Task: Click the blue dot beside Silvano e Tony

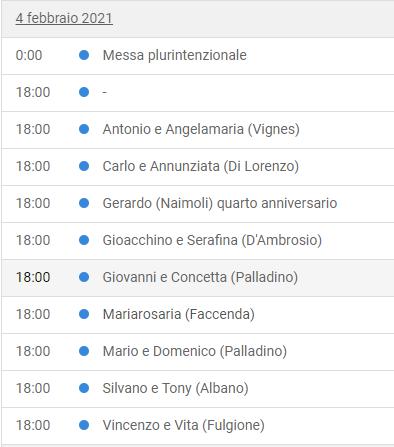Action: tap(84, 388)
